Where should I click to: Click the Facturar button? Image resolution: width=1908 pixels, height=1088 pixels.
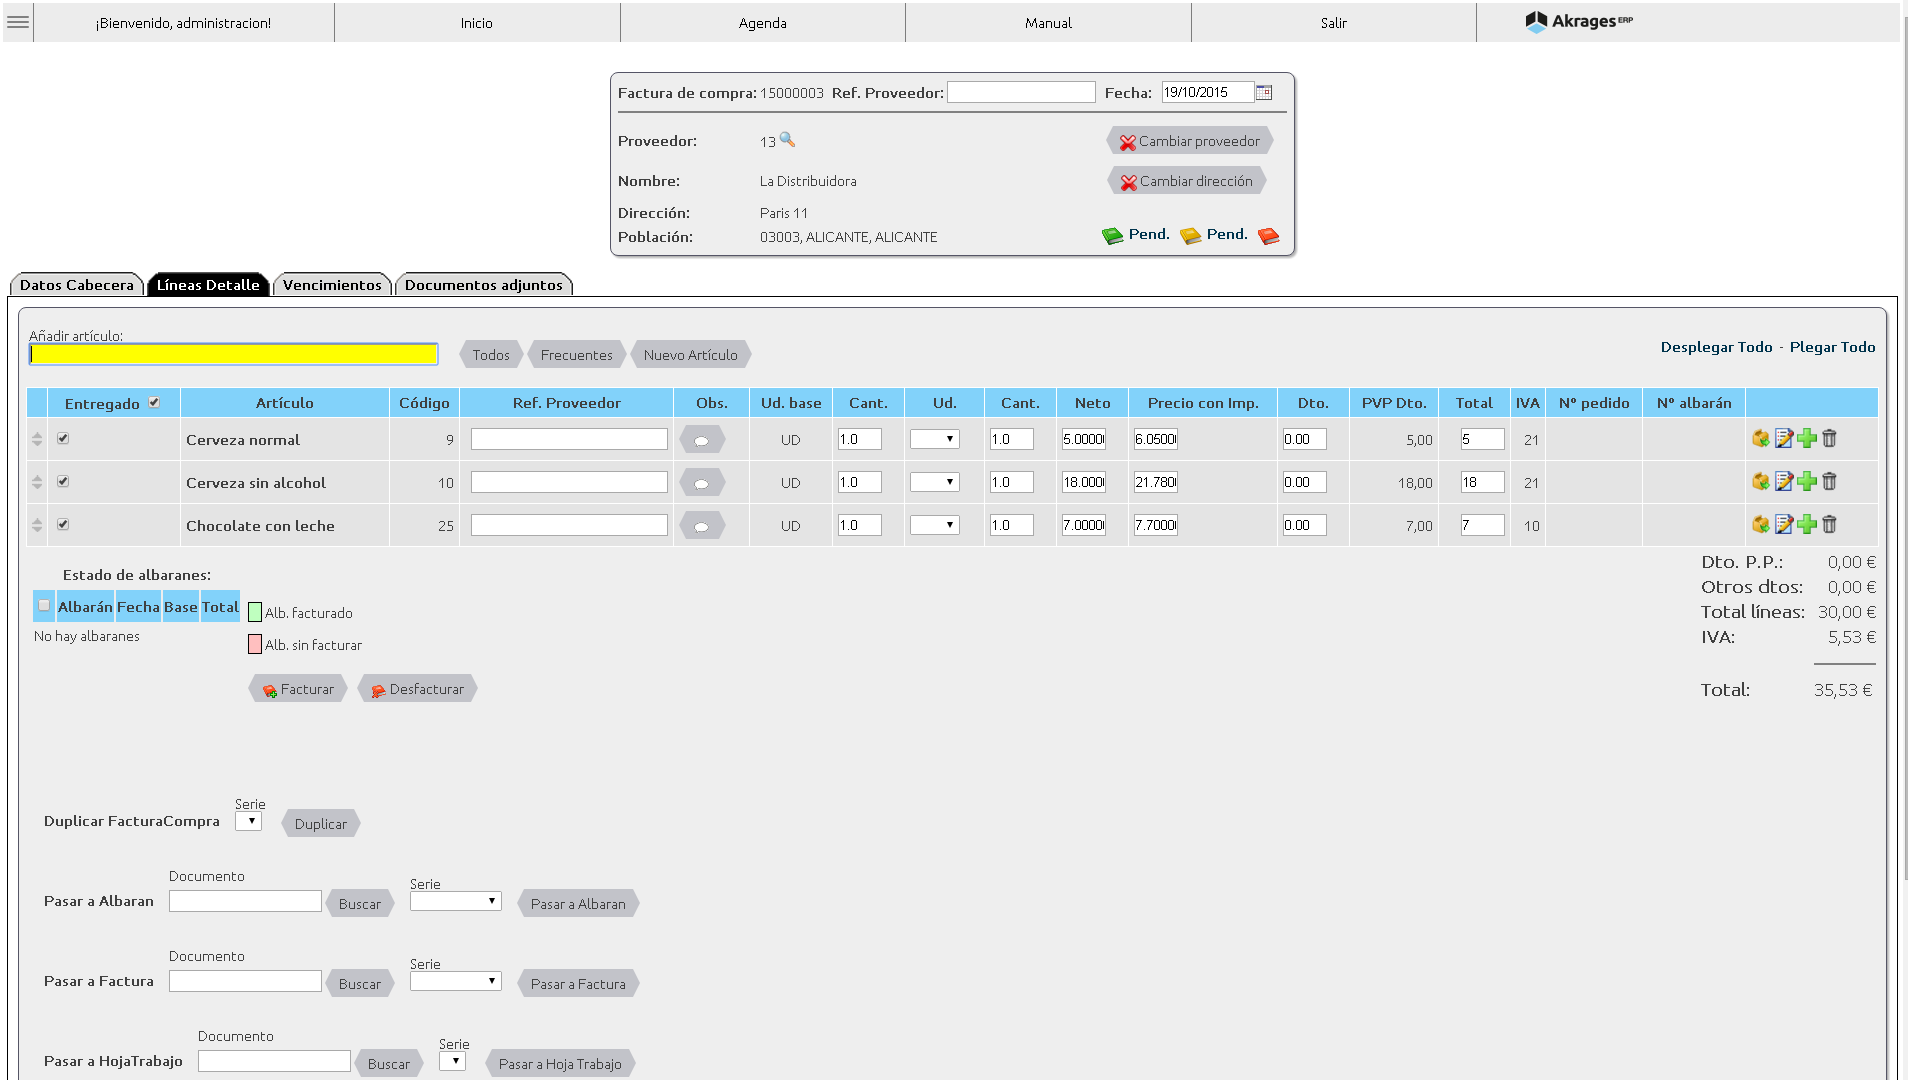click(x=298, y=688)
